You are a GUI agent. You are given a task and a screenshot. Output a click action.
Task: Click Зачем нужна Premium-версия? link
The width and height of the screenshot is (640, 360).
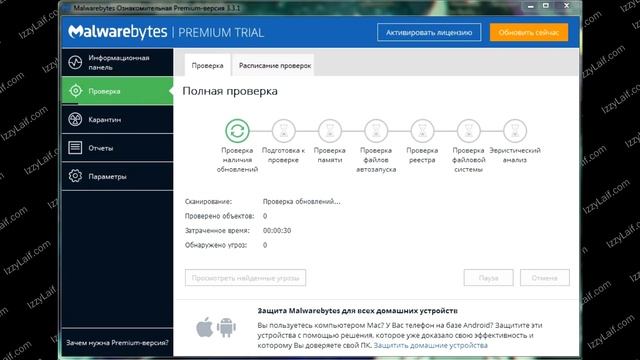[117, 342]
